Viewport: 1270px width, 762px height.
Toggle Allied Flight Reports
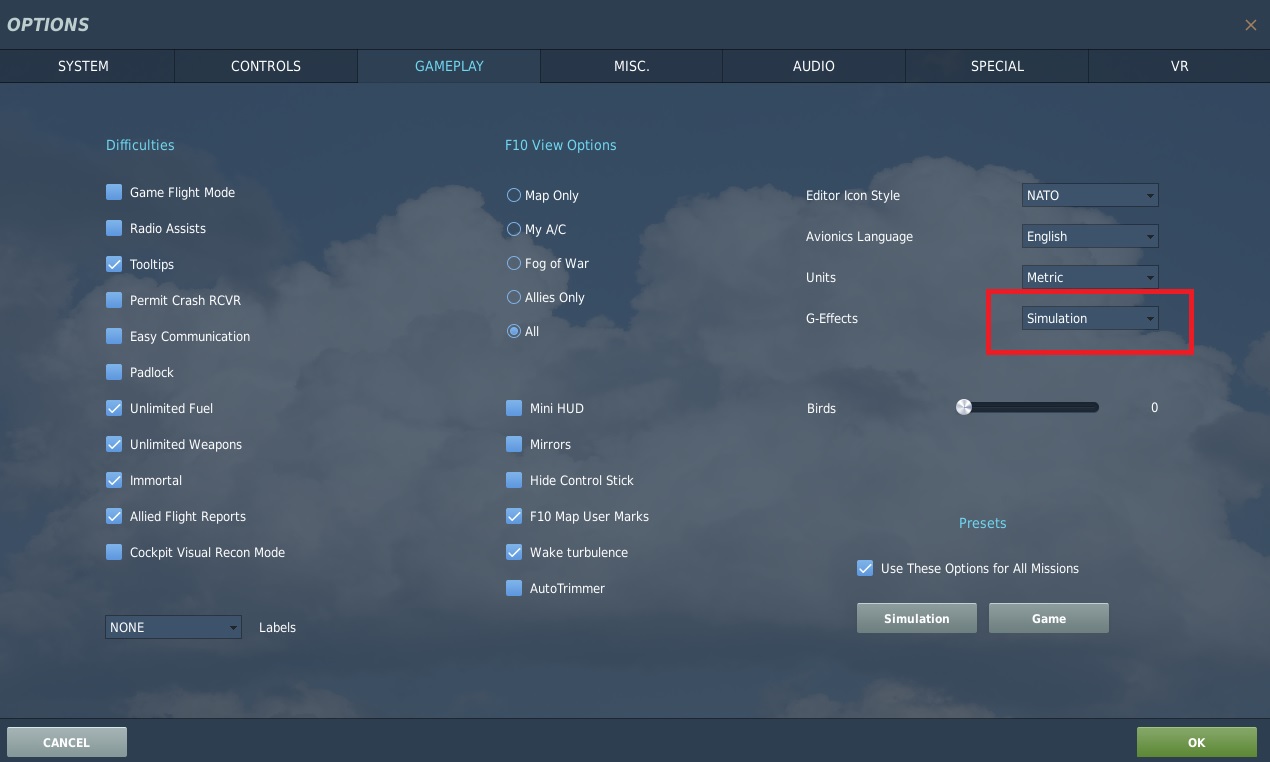point(114,516)
